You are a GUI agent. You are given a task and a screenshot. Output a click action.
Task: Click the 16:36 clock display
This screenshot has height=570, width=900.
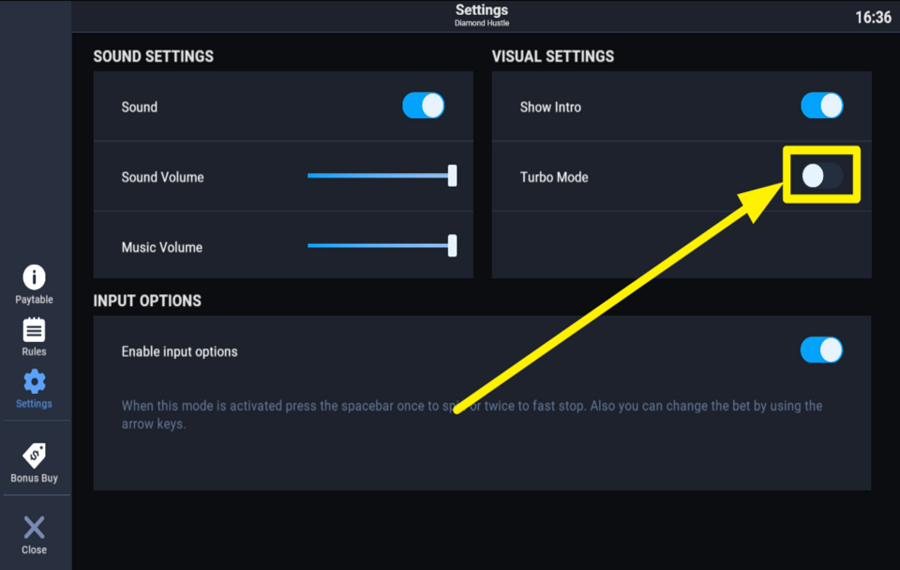[873, 17]
